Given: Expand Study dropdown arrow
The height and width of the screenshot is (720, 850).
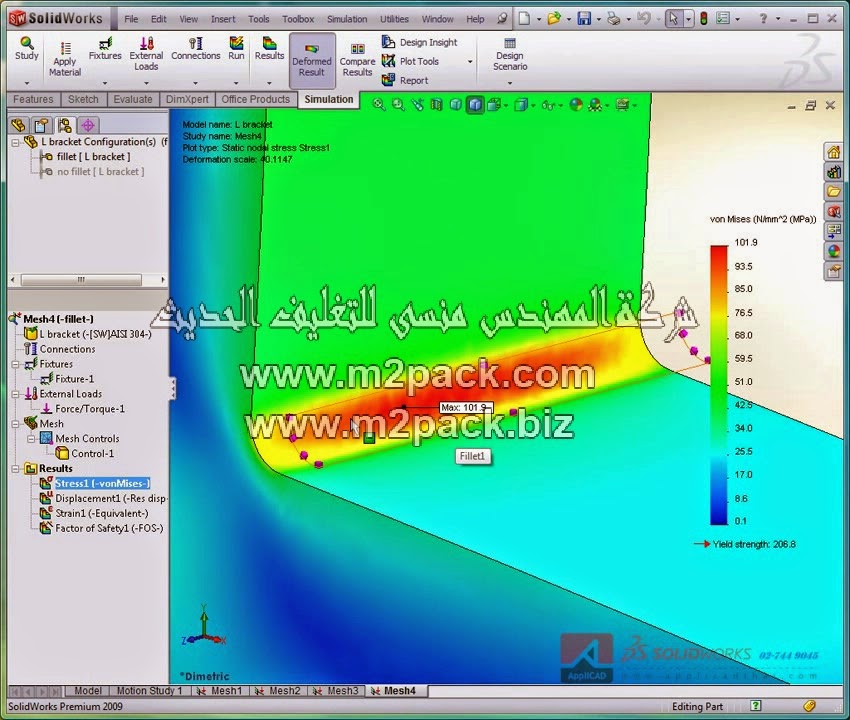Looking at the screenshot, I should pos(27,83).
